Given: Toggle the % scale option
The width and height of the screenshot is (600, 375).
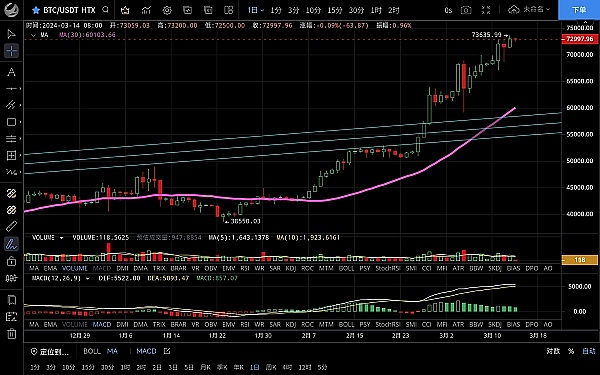Looking at the screenshot, I should (x=571, y=351).
